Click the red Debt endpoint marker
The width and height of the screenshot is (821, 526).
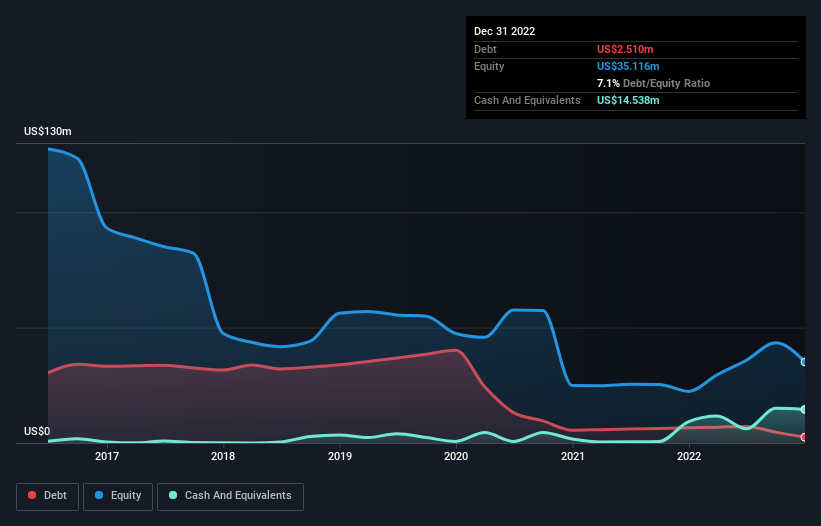click(x=804, y=437)
